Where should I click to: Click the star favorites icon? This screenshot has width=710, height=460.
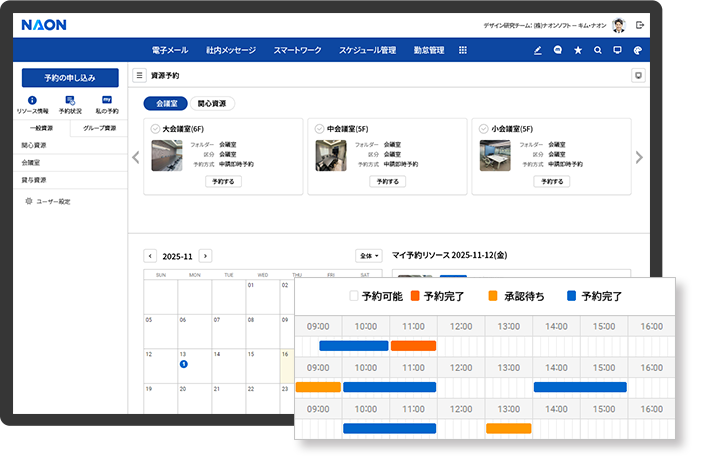click(578, 50)
